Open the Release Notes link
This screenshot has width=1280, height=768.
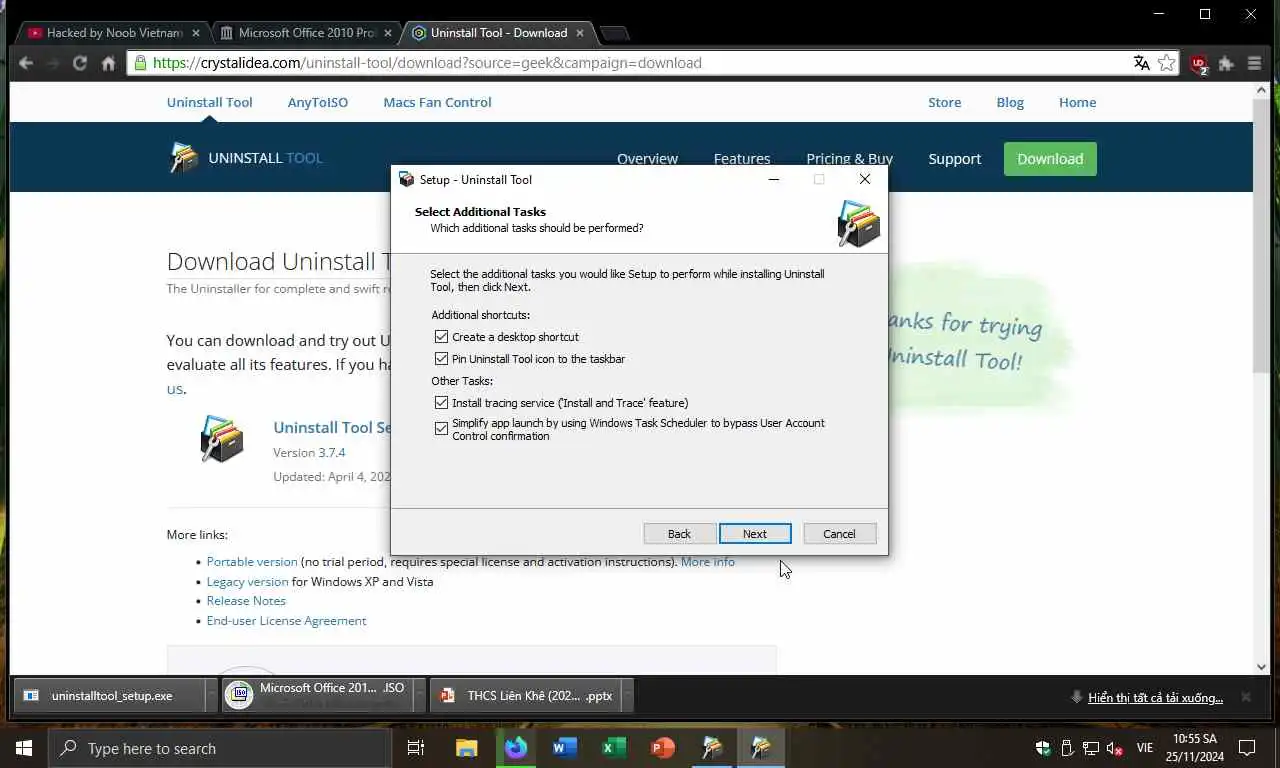[x=246, y=601]
